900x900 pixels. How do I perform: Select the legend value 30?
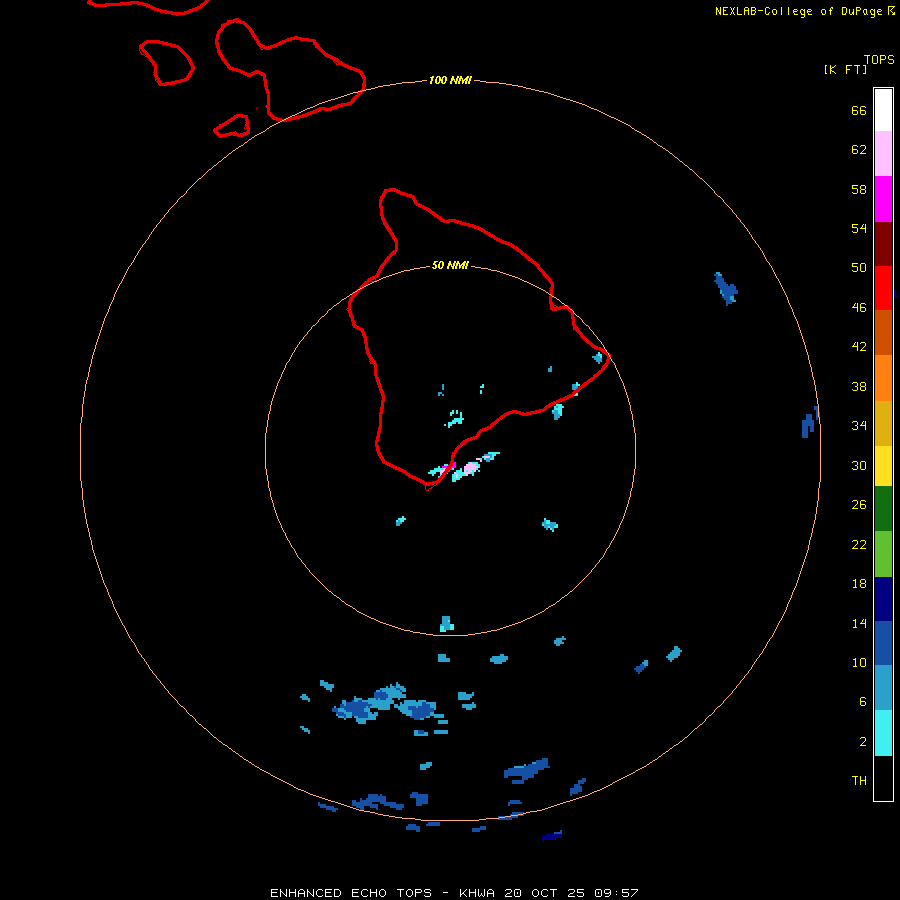click(859, 465)
